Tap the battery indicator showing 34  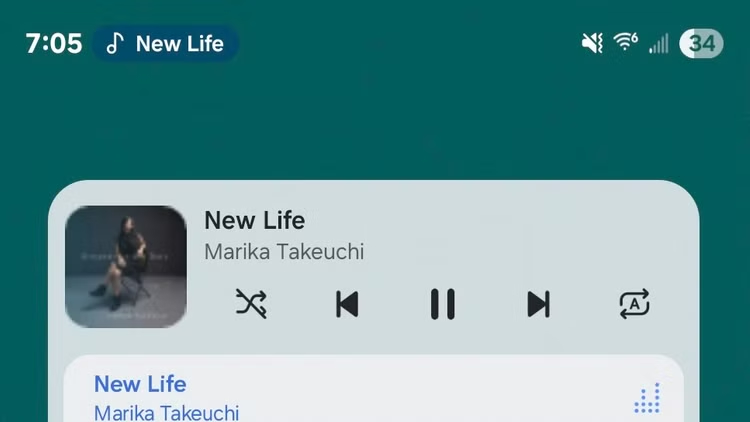point(701,44)
